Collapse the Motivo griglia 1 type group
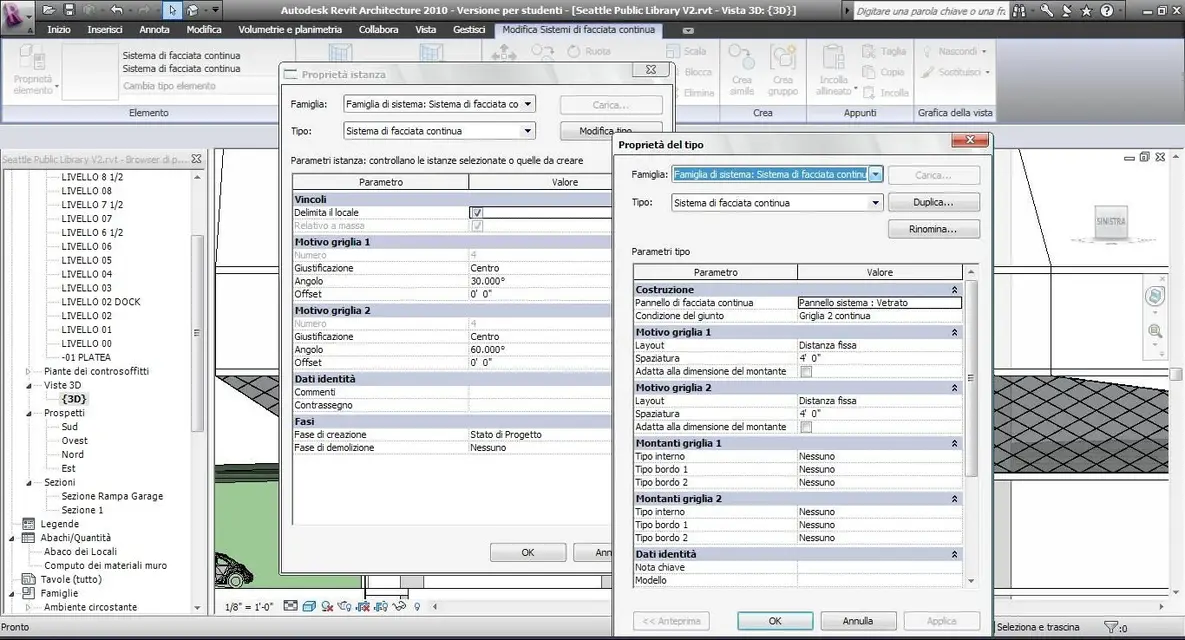 coord(954,332)
